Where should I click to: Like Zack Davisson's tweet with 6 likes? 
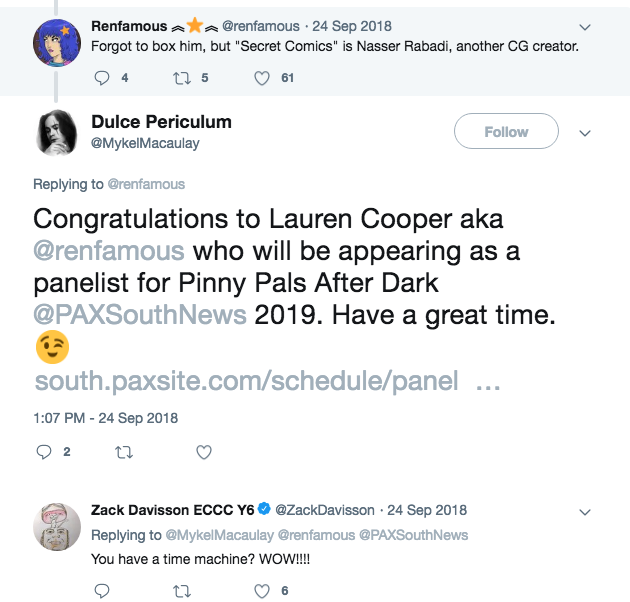click(262, 591)
